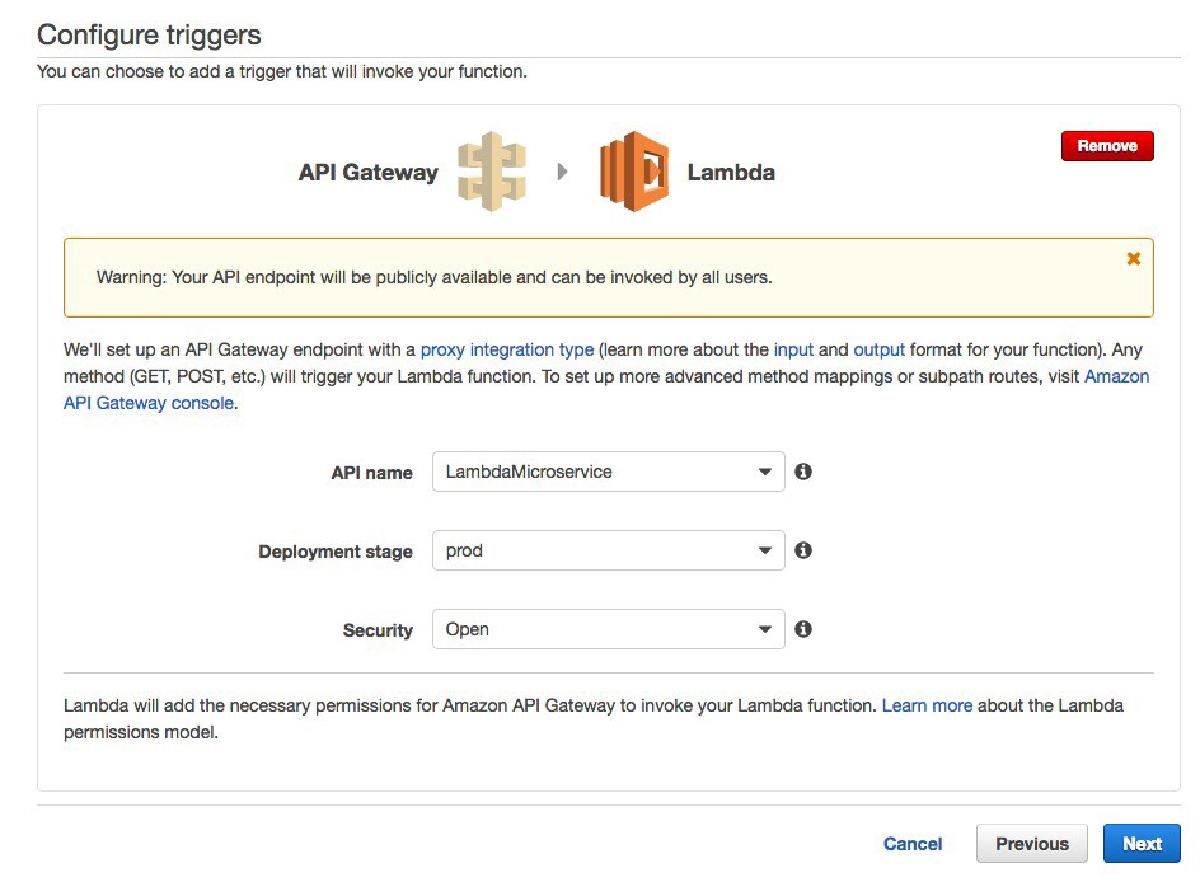This screenshot has height=882, width=1200.
Task: Click the orange Lambda icon
Action: [634, 172]
